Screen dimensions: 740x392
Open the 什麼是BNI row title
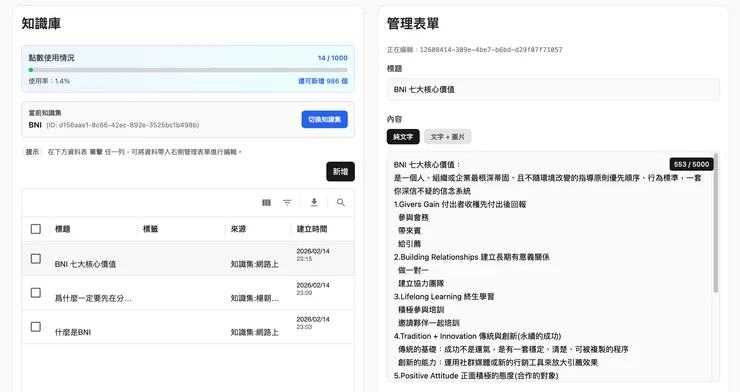(73, 332)
